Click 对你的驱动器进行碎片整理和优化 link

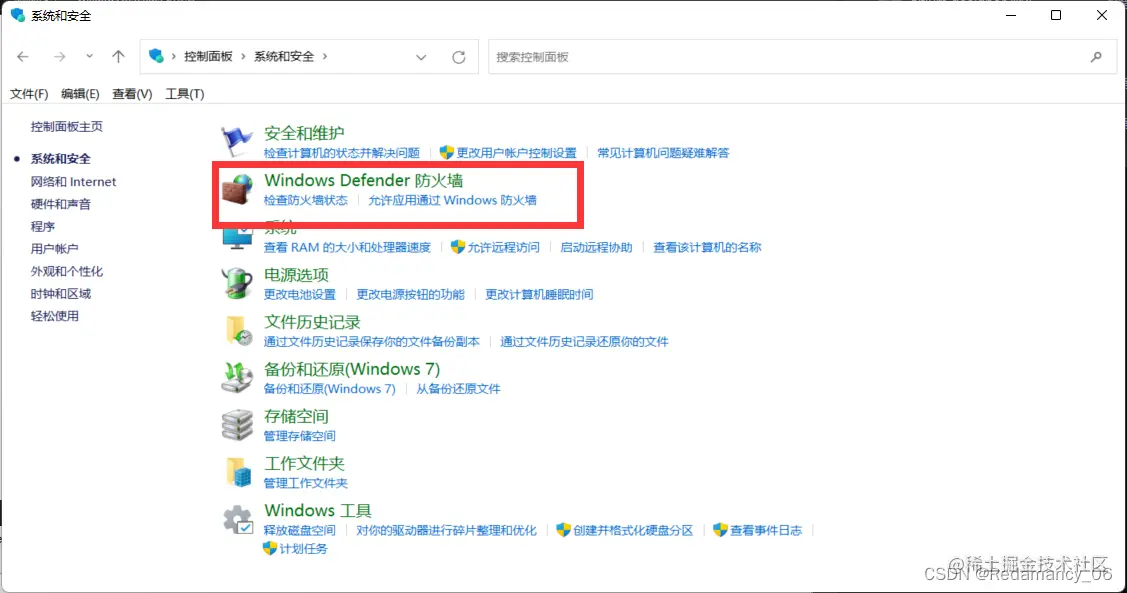(x=446, y=530)
